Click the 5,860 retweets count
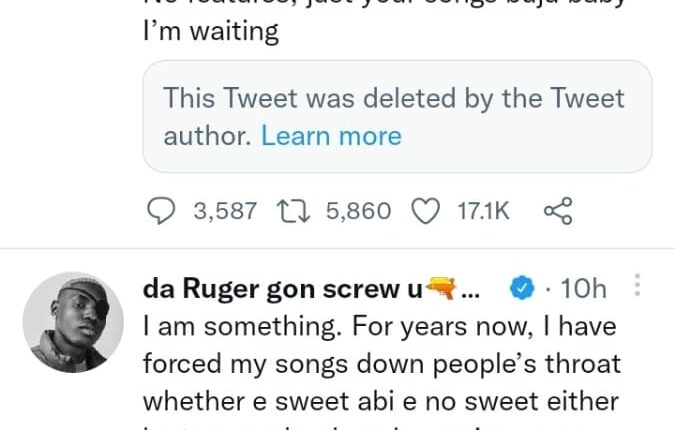 pos(358,211)
